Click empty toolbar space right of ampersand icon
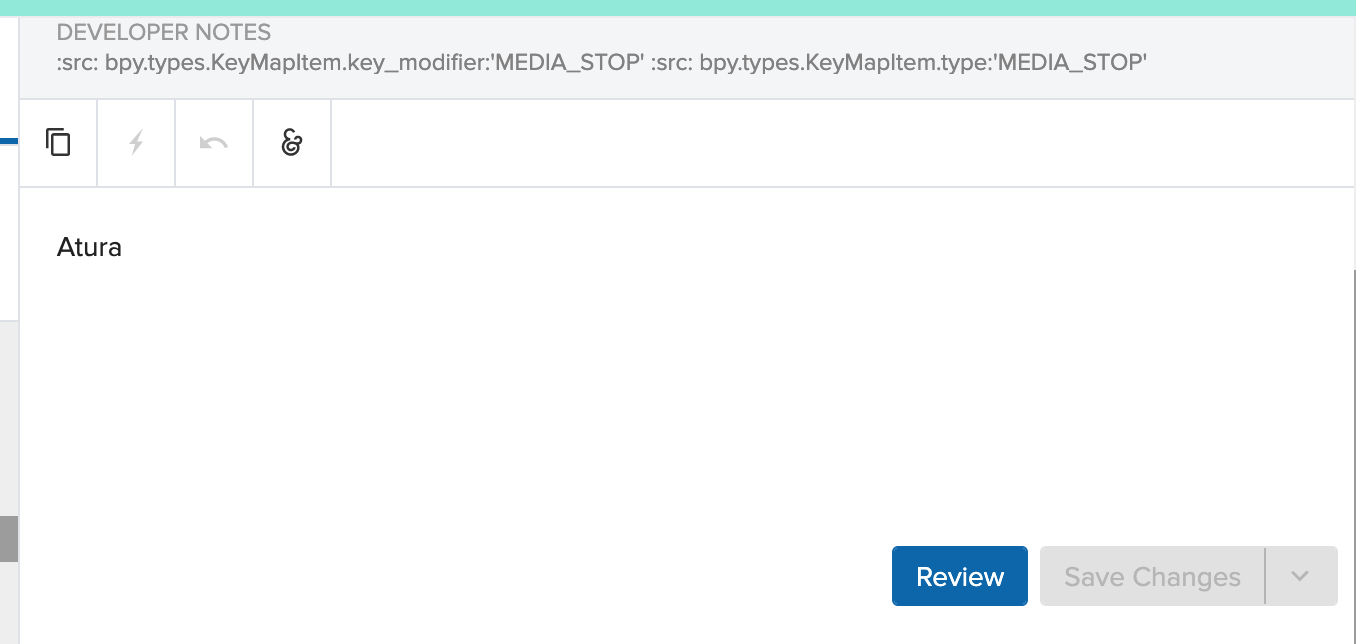 click(840, 143)
